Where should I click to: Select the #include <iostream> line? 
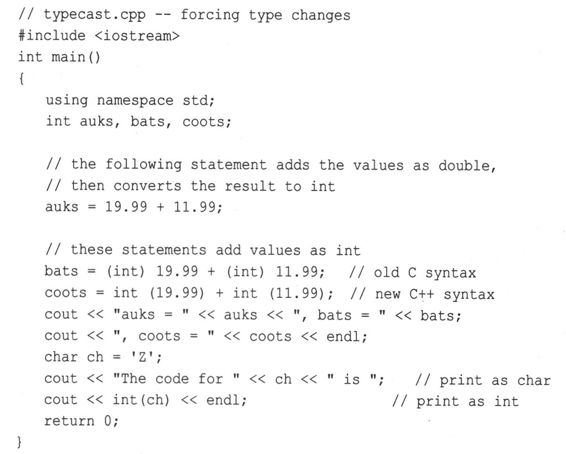click(99, 36)
